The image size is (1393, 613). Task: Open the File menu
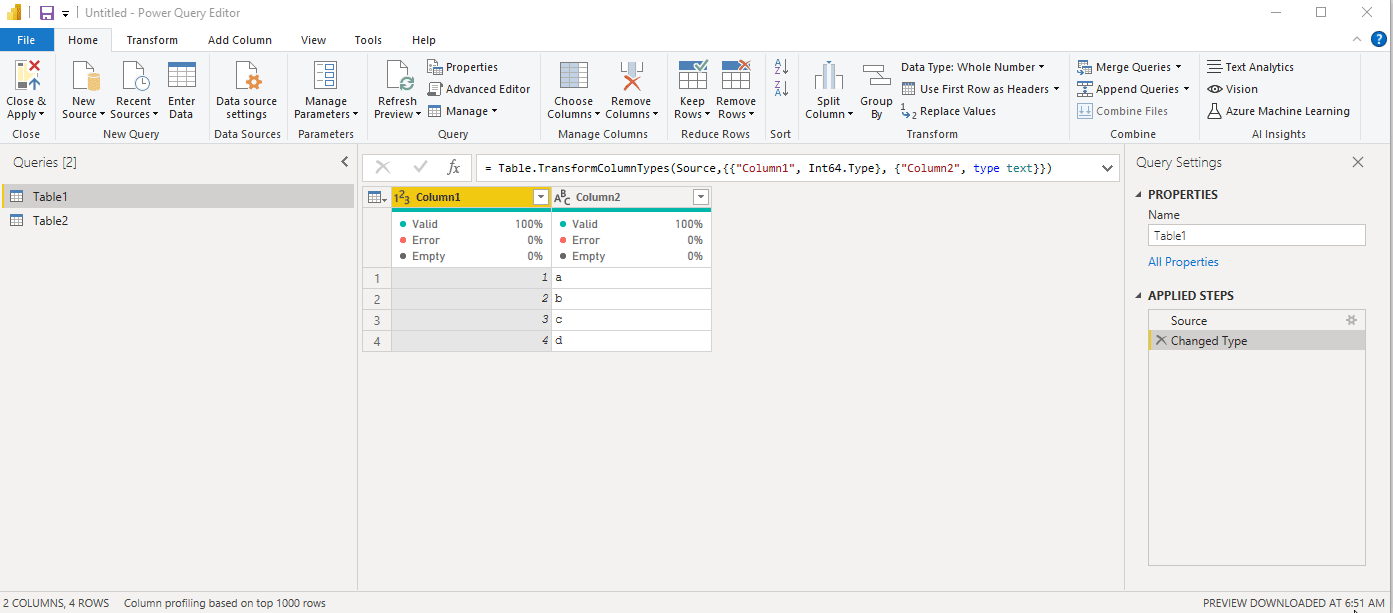tap(27, 40)
